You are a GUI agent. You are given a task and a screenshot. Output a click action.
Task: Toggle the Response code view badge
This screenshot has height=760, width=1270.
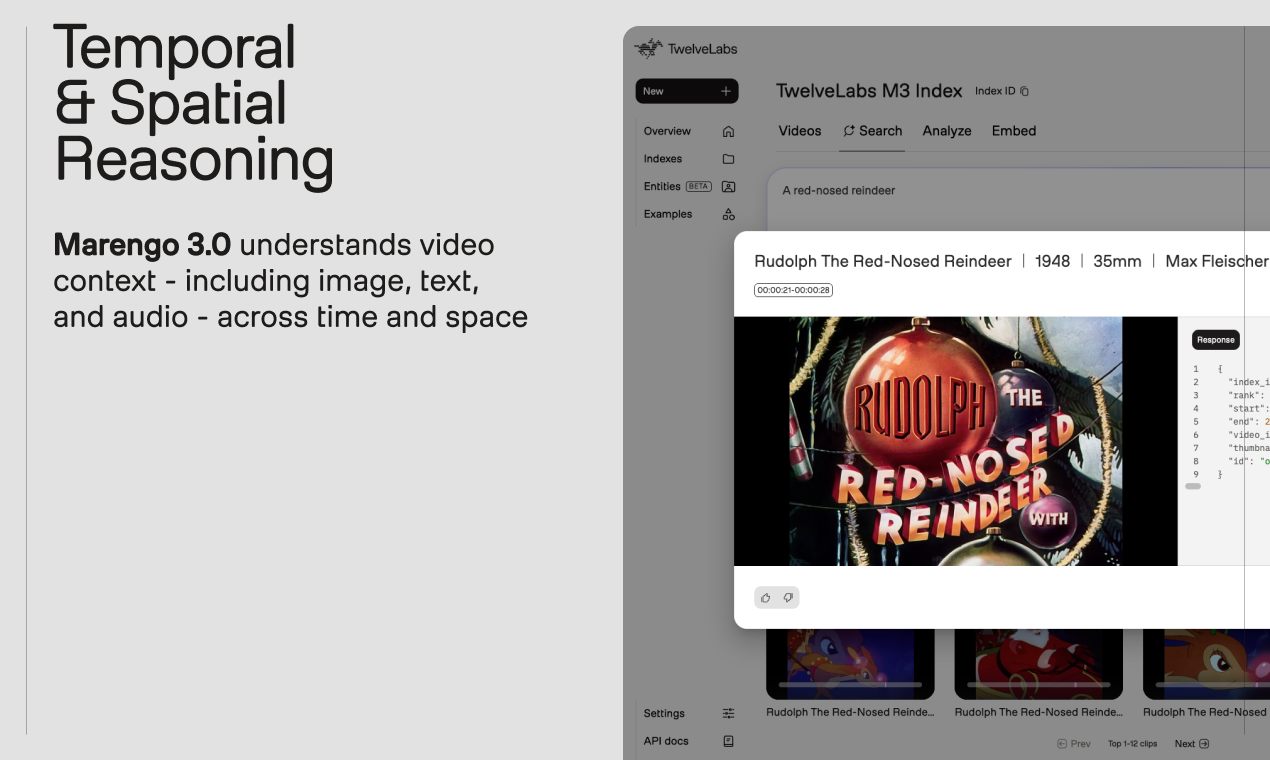coord(1215,339)
